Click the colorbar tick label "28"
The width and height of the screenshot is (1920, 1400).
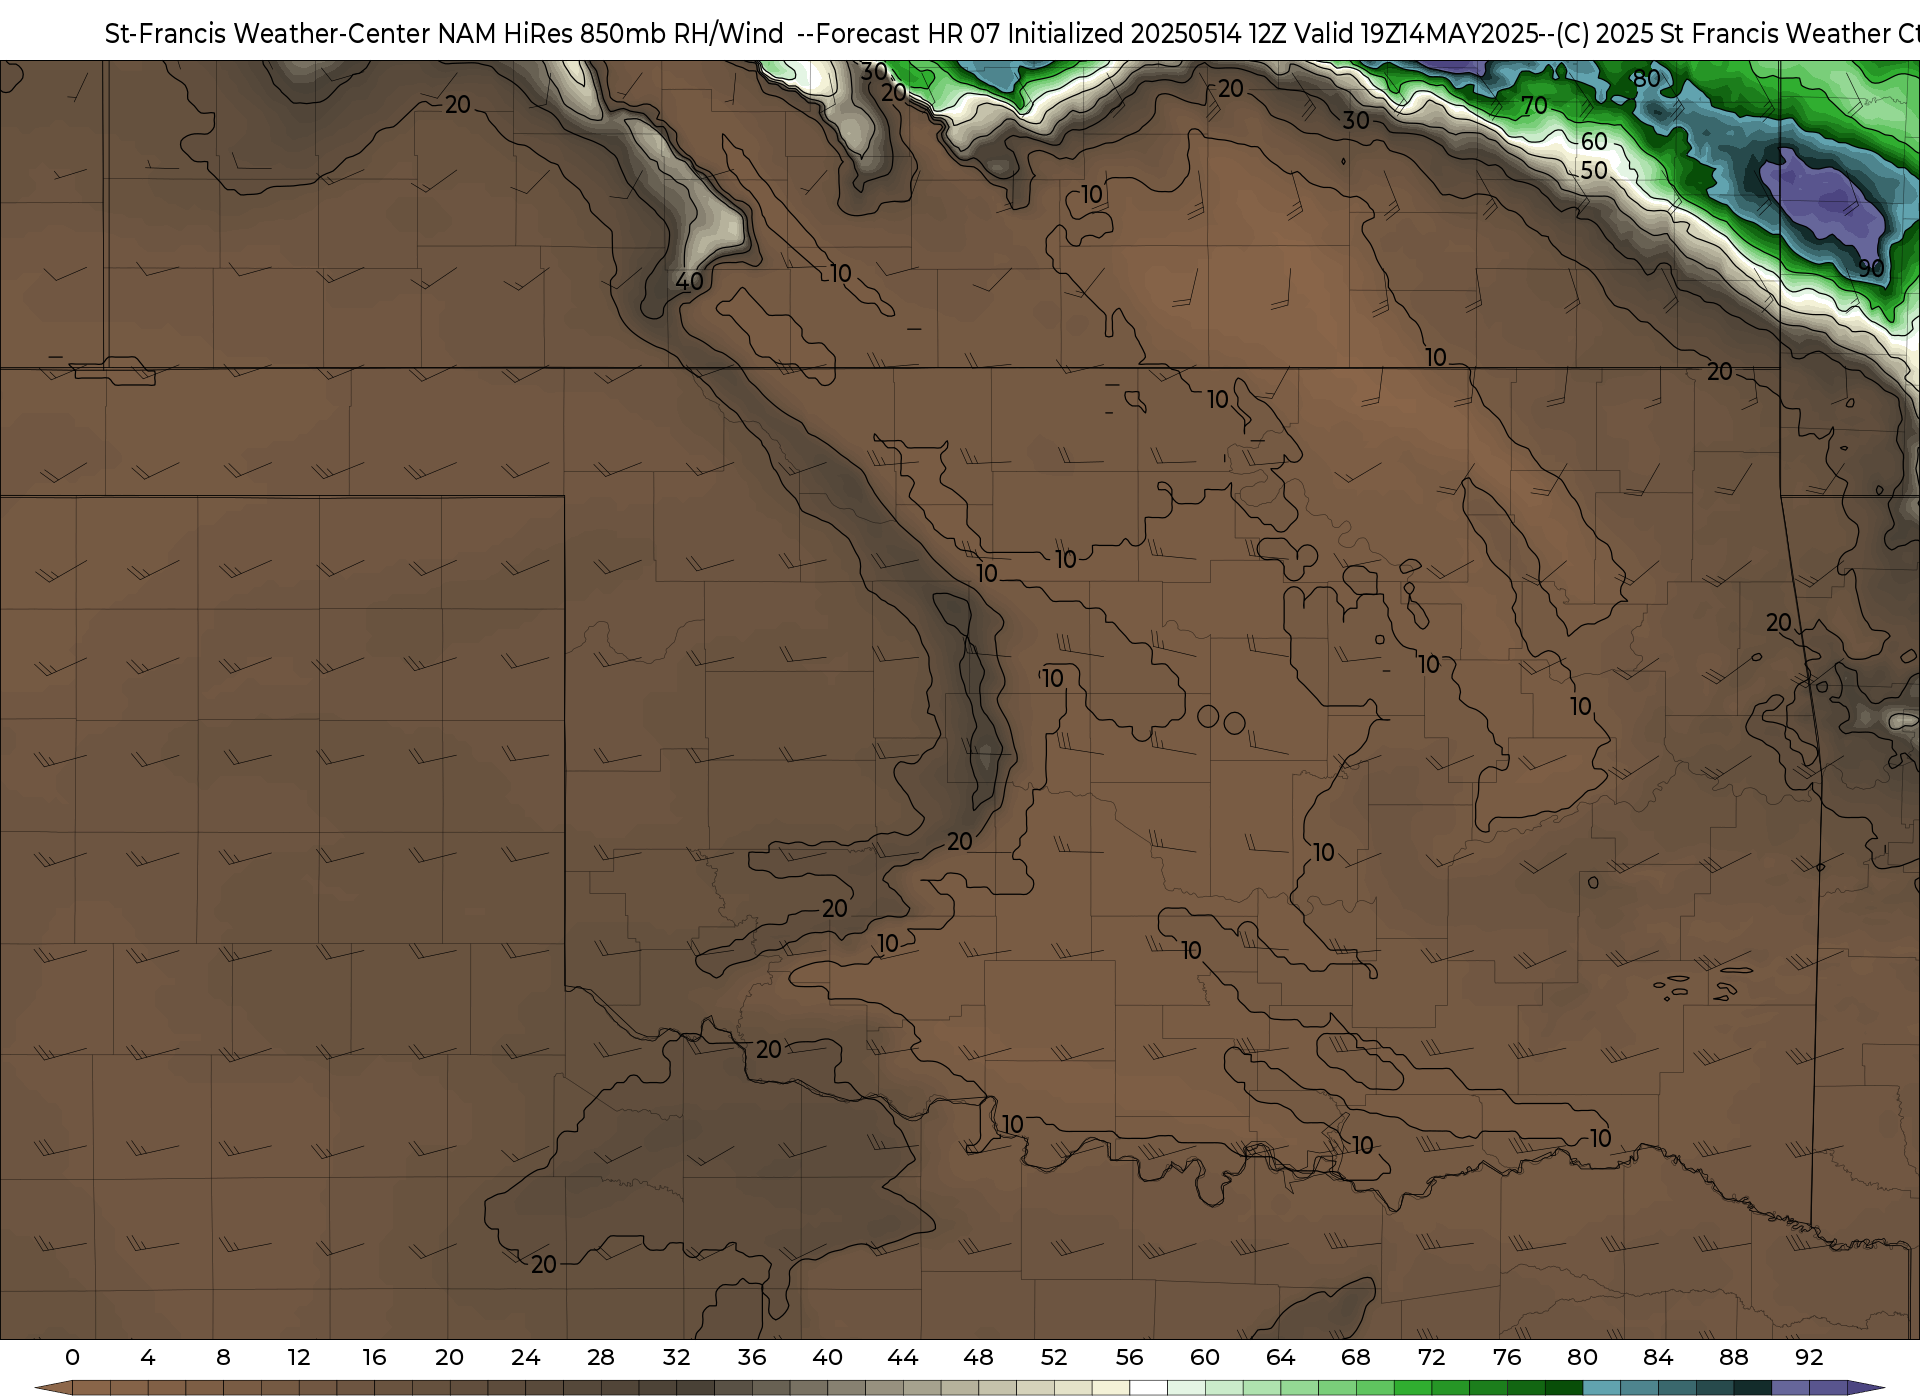pos(601,1357)
